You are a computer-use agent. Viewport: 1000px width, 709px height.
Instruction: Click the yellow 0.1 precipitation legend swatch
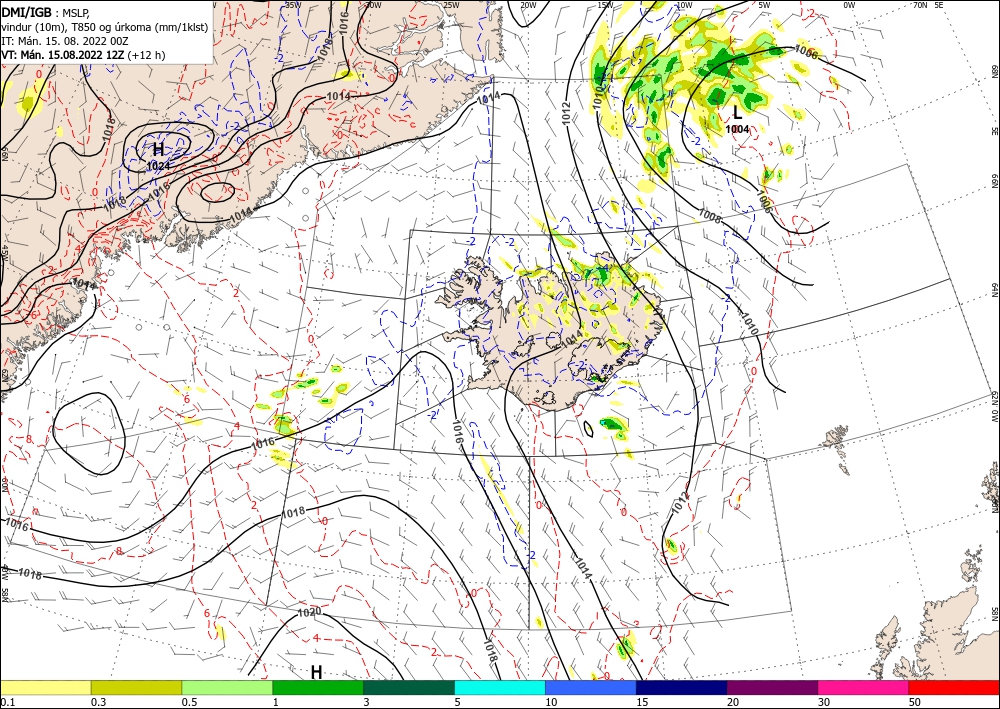point(46,687)
